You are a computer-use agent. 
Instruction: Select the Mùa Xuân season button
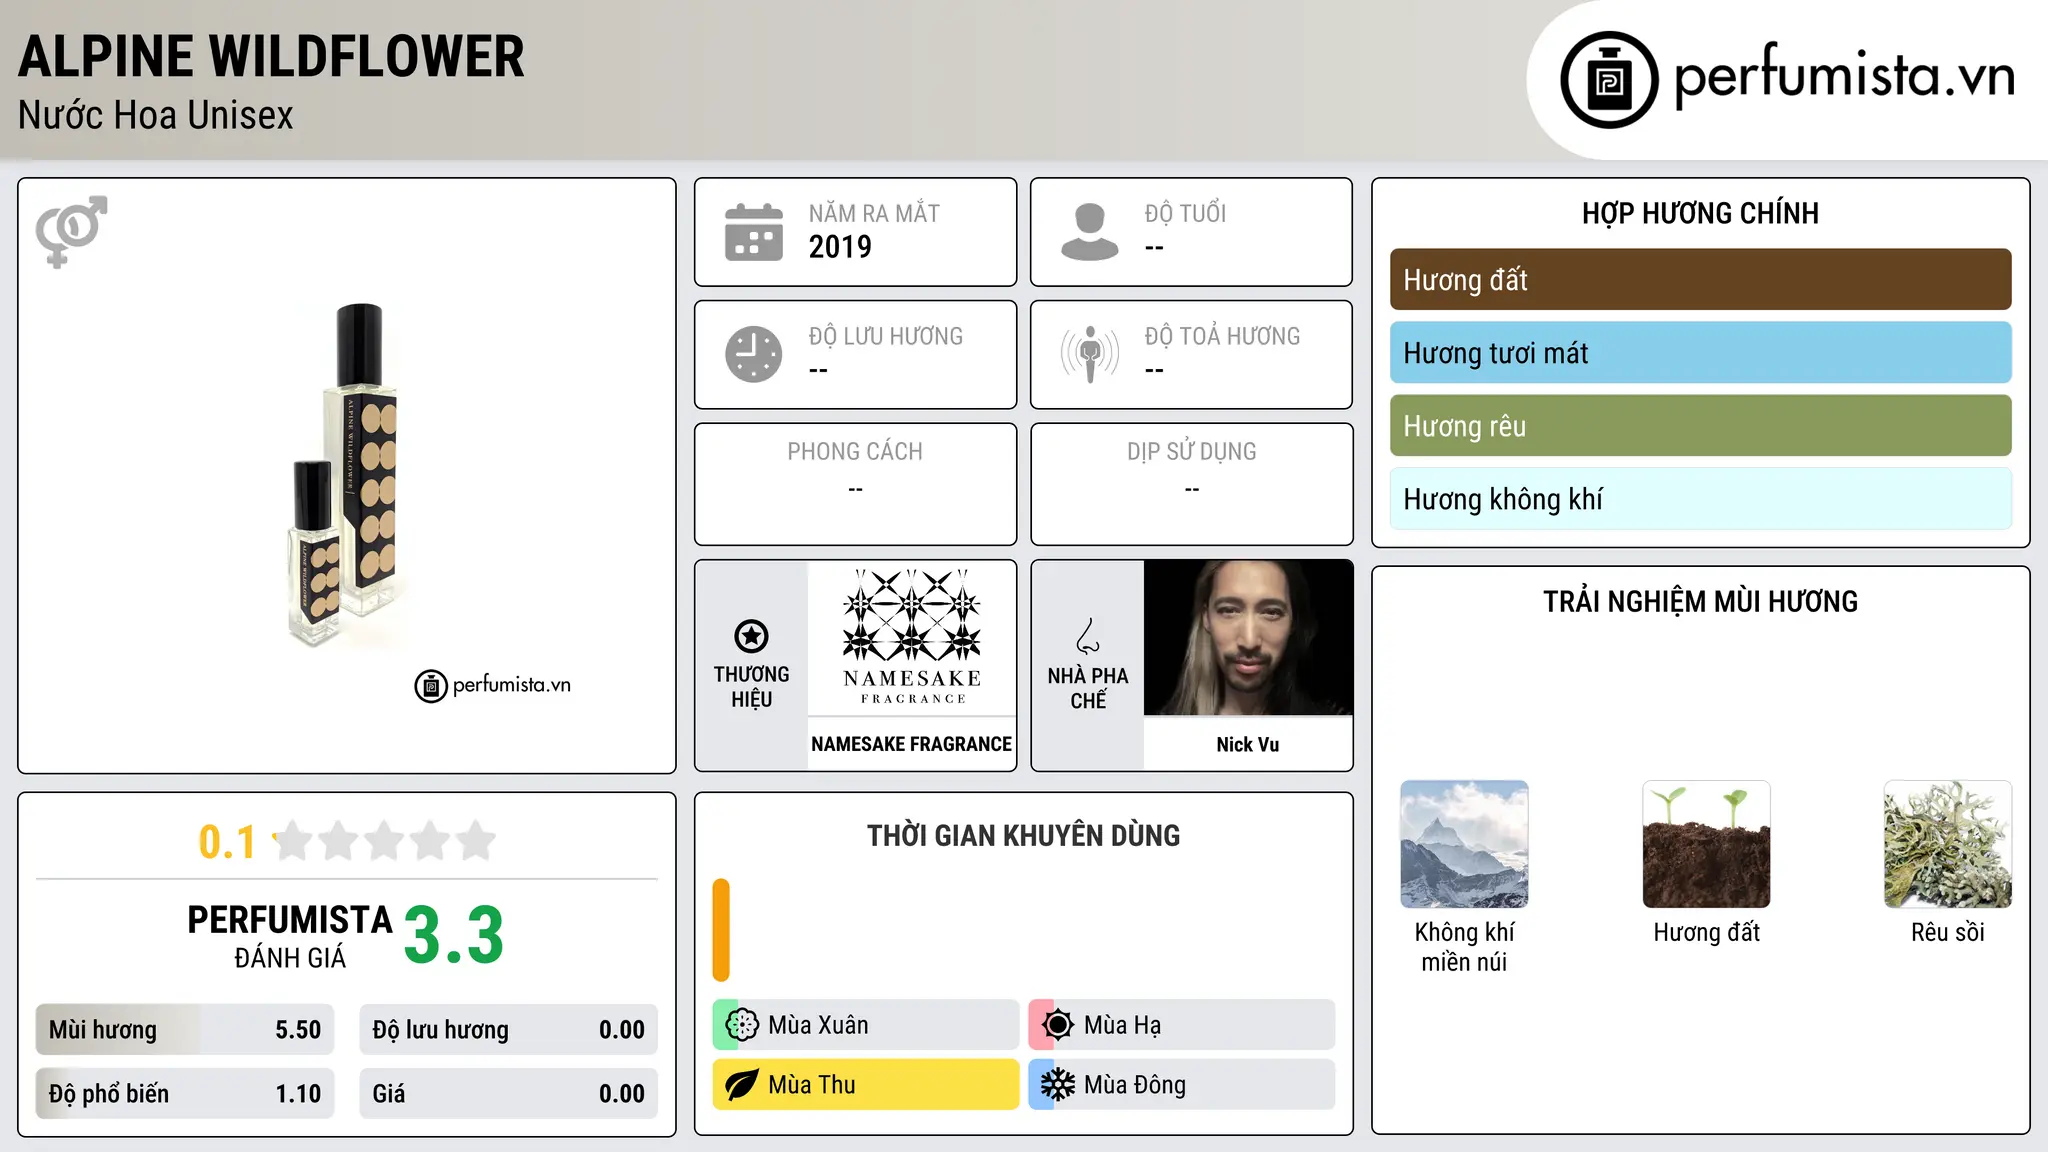click(866, 1025)
